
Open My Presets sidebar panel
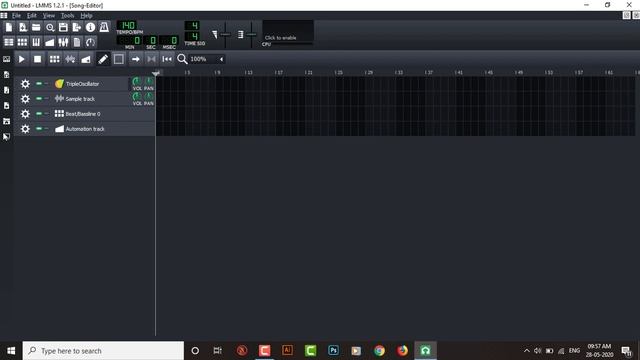7,106
